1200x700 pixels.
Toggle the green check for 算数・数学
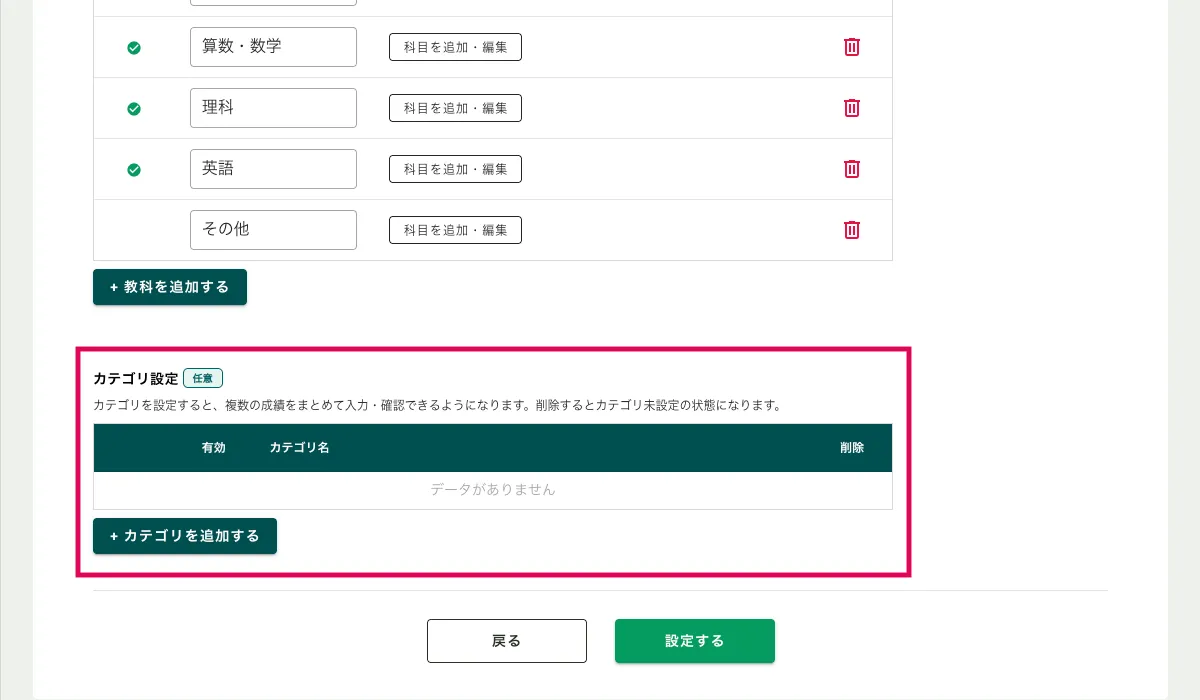[x=134, y=47]
